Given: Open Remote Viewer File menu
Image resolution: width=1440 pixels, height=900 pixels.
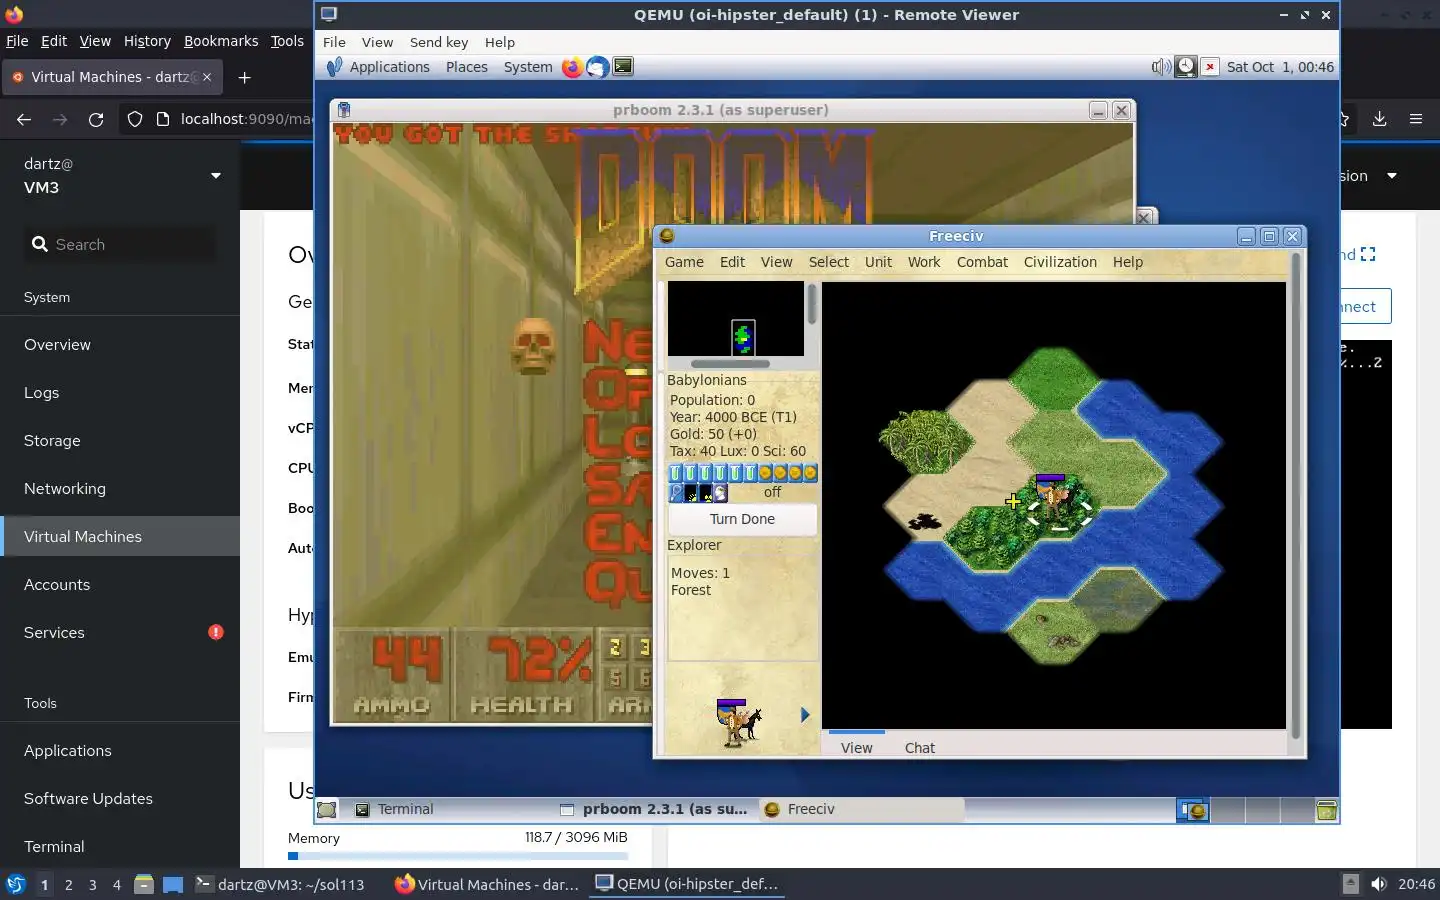Looking at the screenshot, I should tap(334, 42).
